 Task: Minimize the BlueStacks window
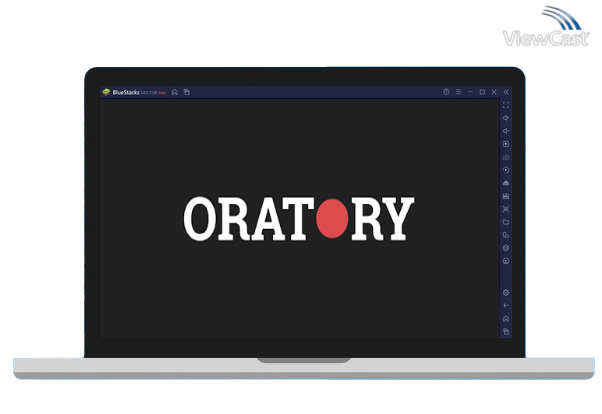pyautogui.click(x=470, y=92)
